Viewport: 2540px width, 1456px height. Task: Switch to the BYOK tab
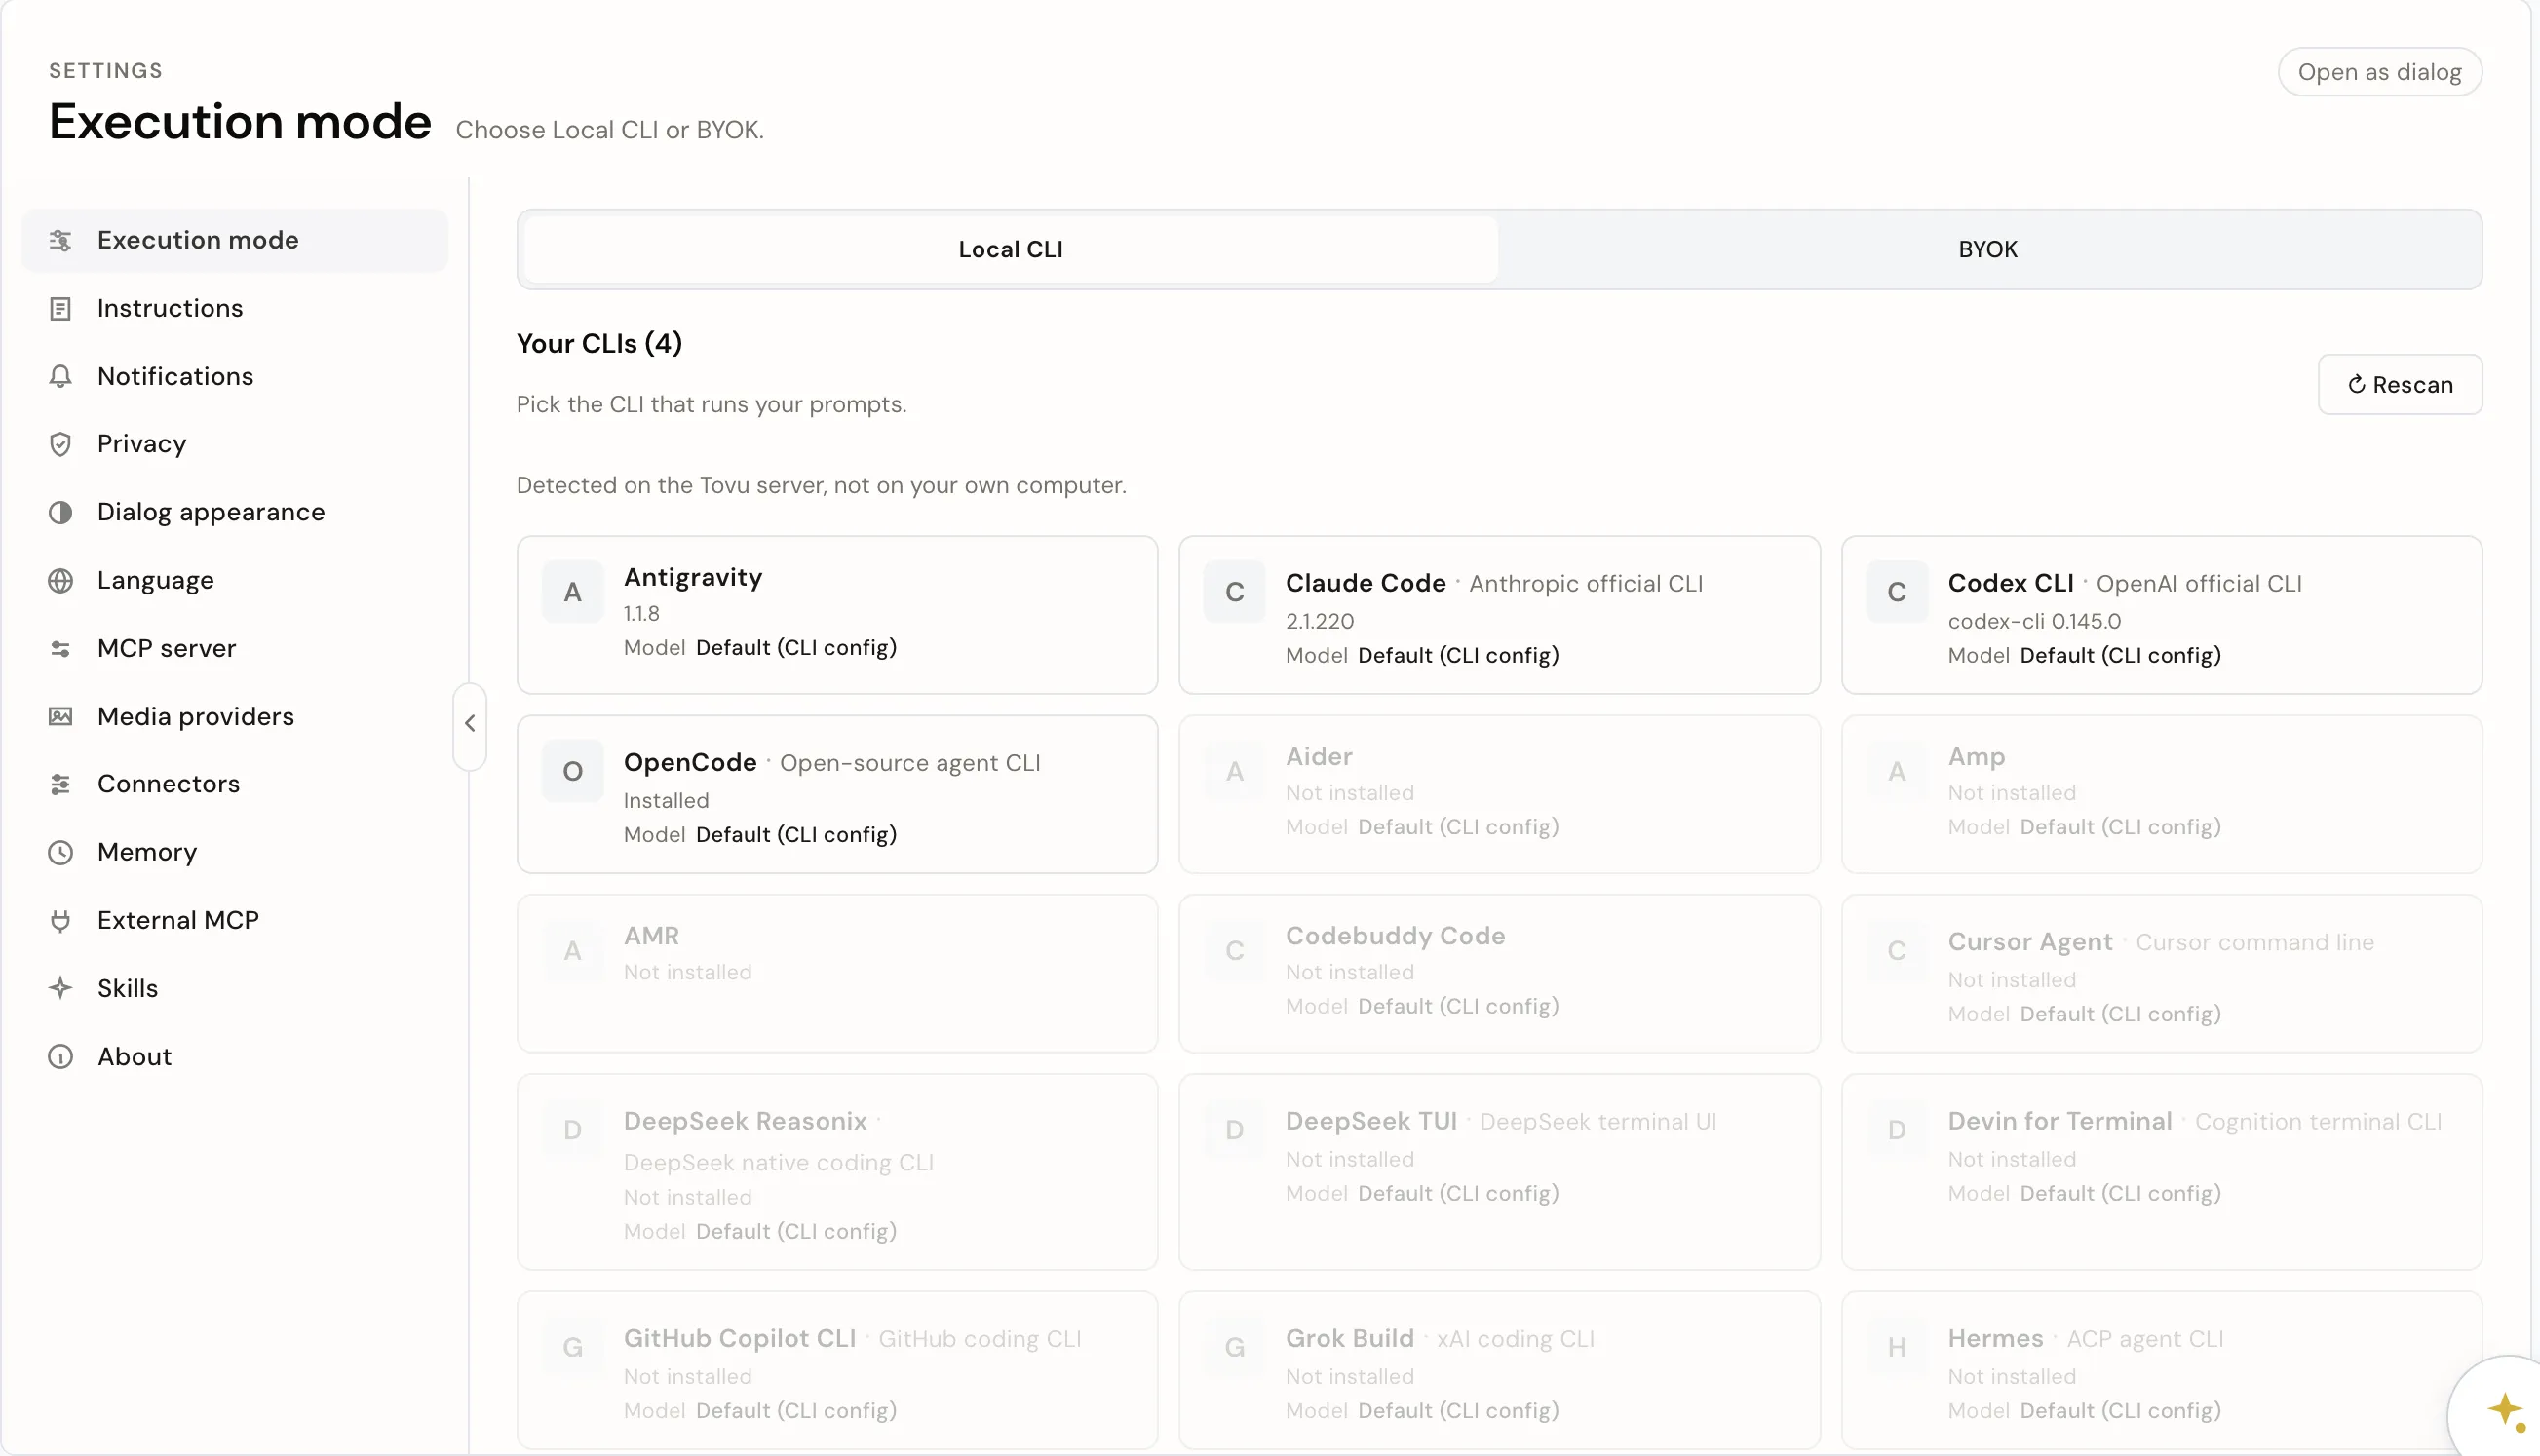click(1987, 249)
